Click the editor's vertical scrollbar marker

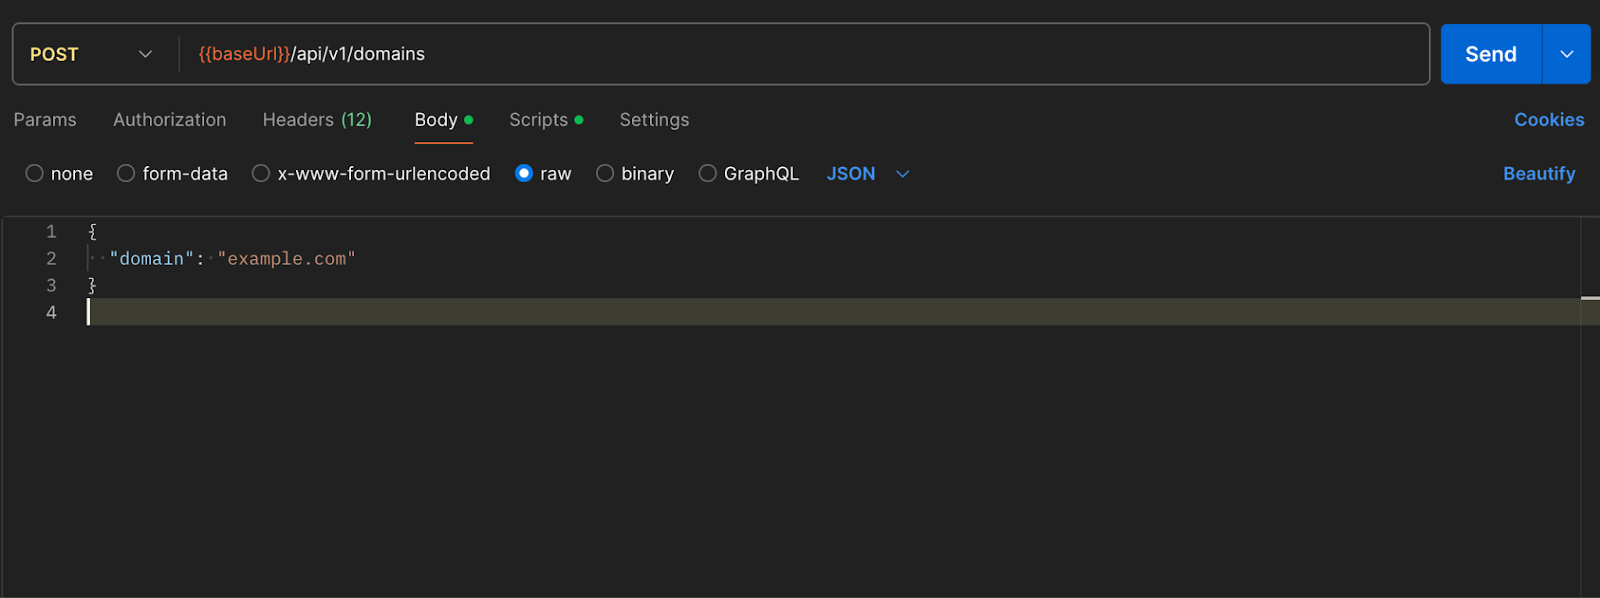pos(1590,298)
